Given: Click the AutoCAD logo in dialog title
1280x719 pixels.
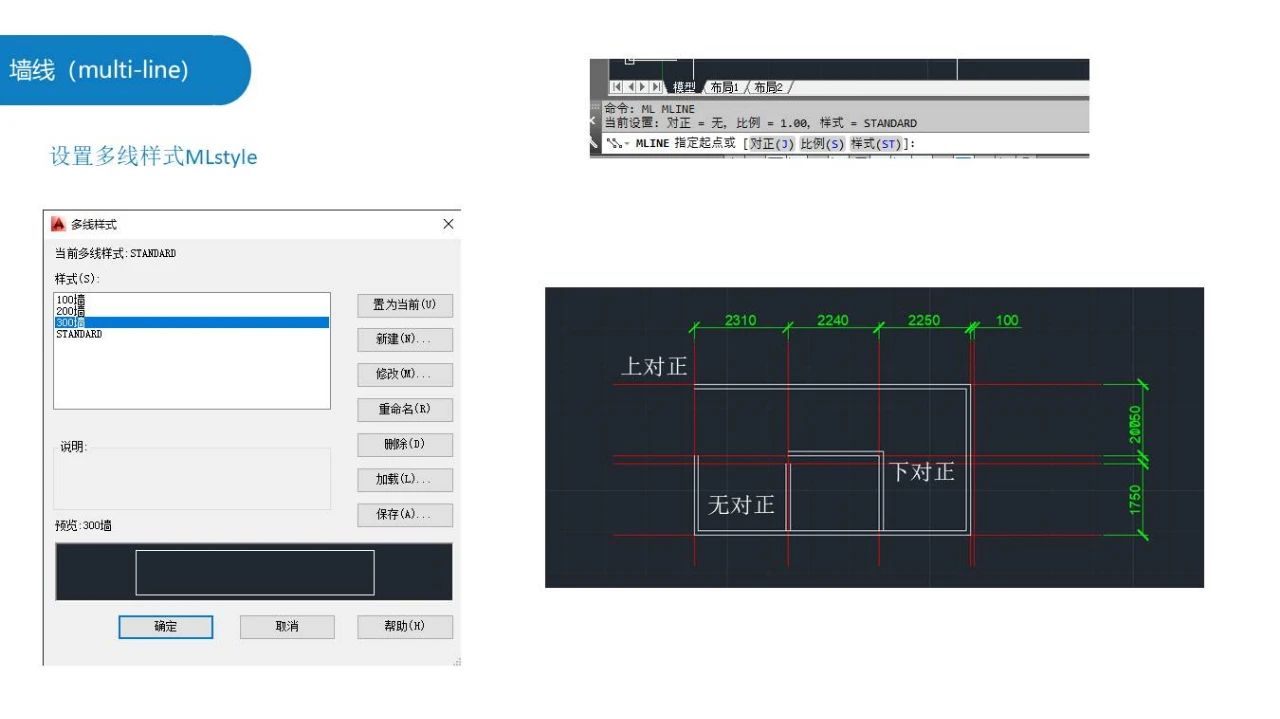Looking at the screenshot, I should [x=58, y=224].
